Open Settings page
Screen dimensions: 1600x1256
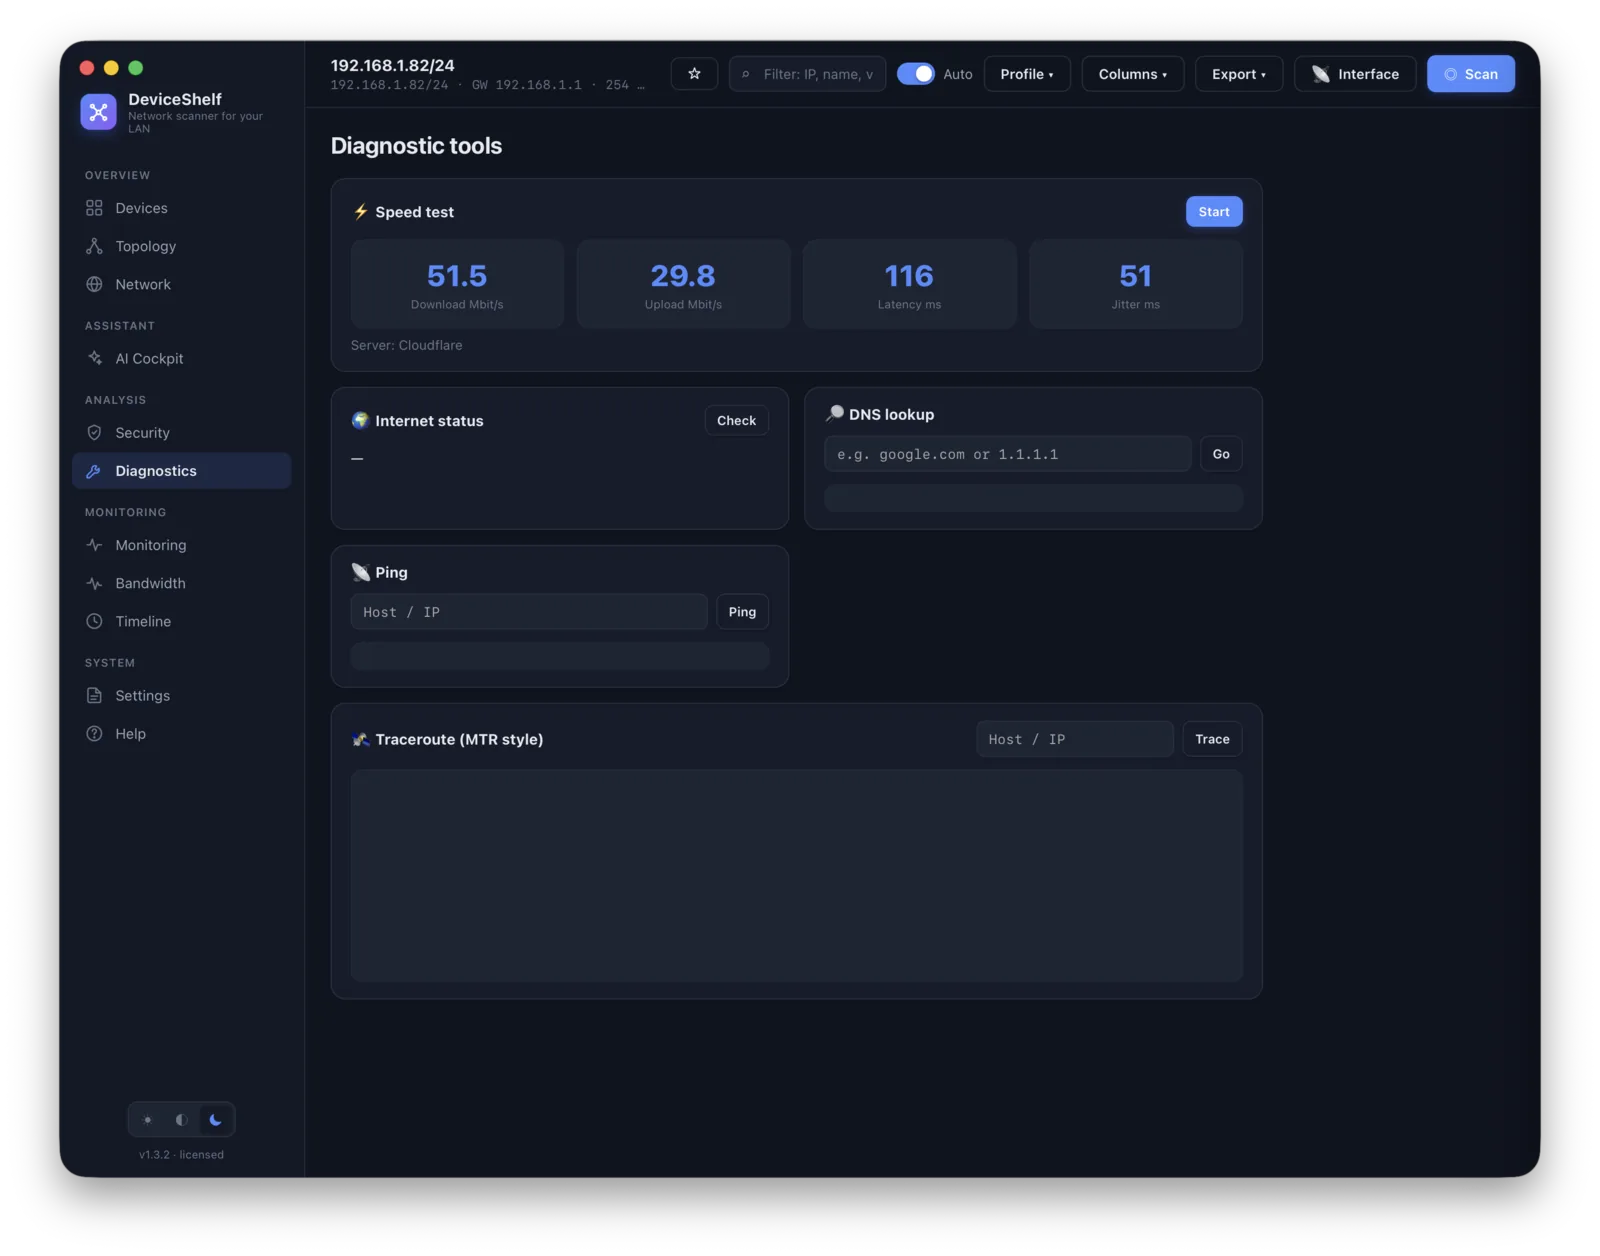pyautogui.click(x=181, y=695)
